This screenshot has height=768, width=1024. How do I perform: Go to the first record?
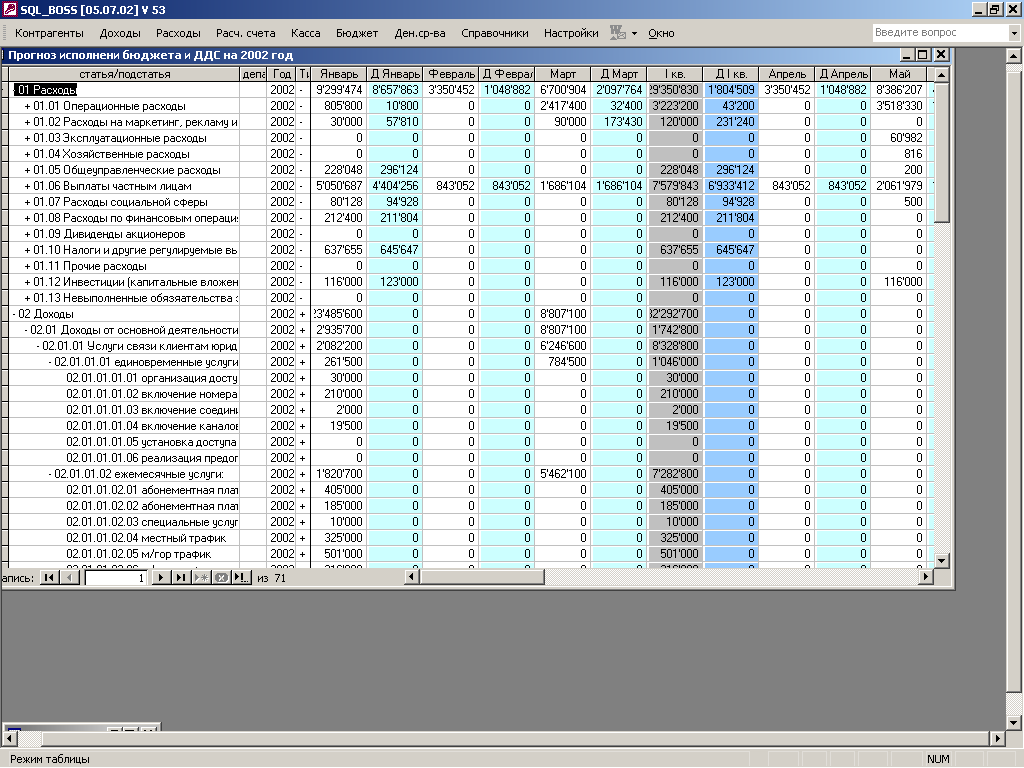(x=48, y=578)
